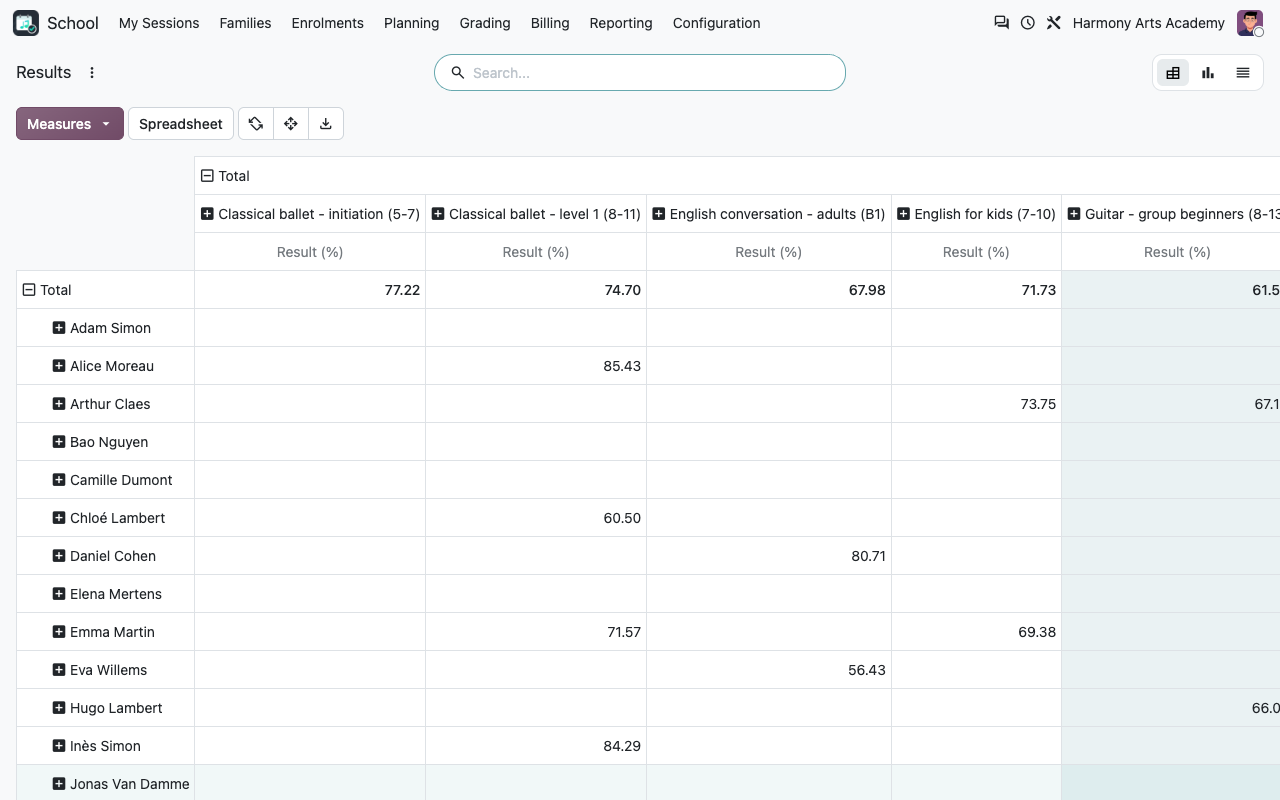Click Daniel Cohen's 80.71 result cell

coord(769,556)
